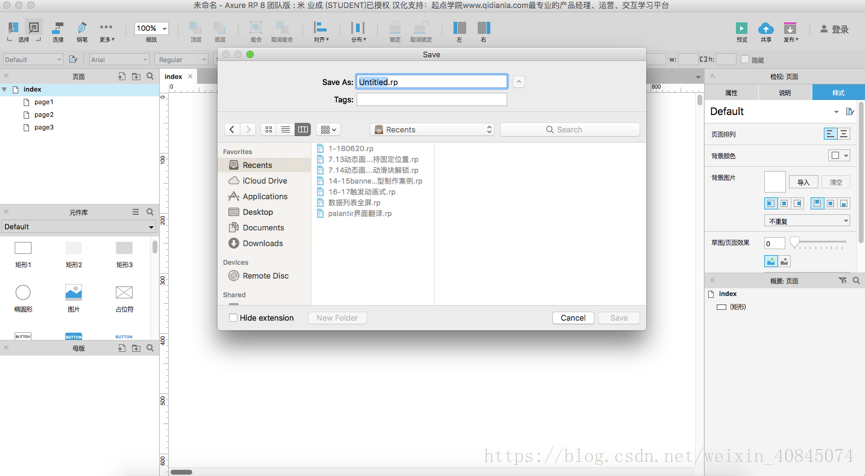Open the More (更多) tools menu
865x476 pixels.
pyautogui.click(x=106, y=31)
